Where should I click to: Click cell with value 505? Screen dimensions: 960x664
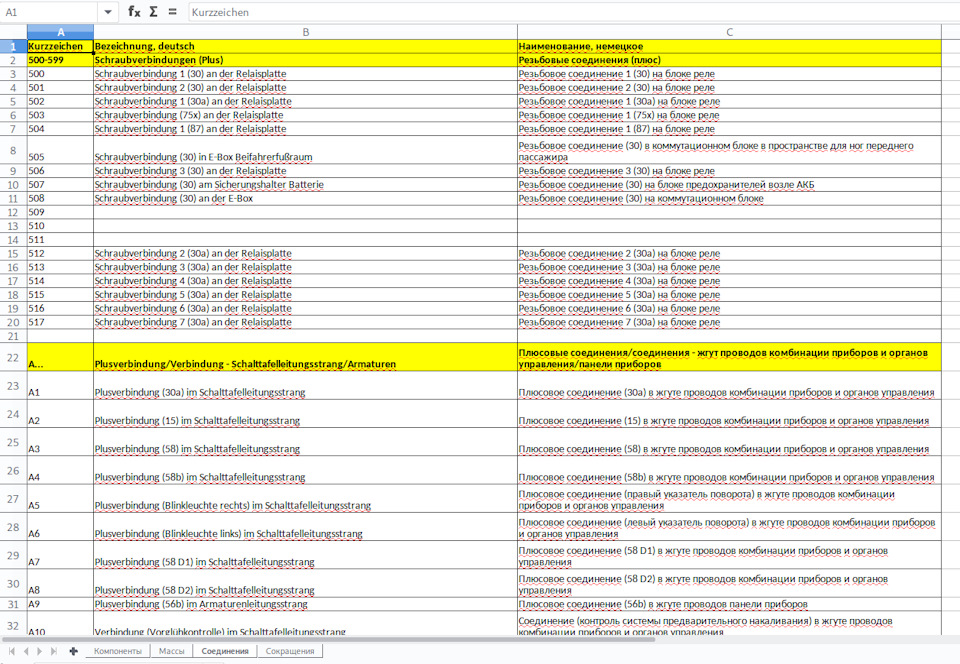(x=60, y=149)
